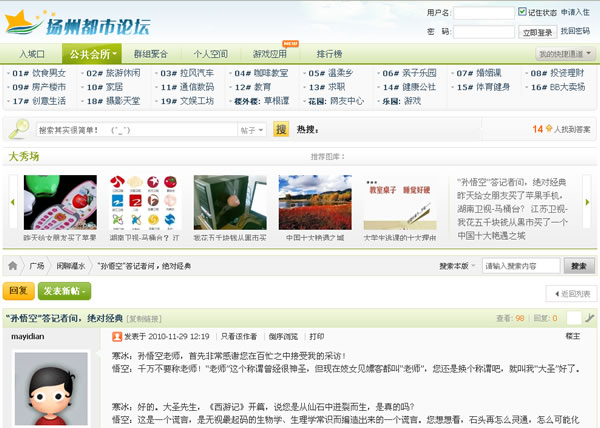This screenshot has height=428, width=600.
Task: Focus the 请输入搜索内容 field
Action: tap(521, 266)
